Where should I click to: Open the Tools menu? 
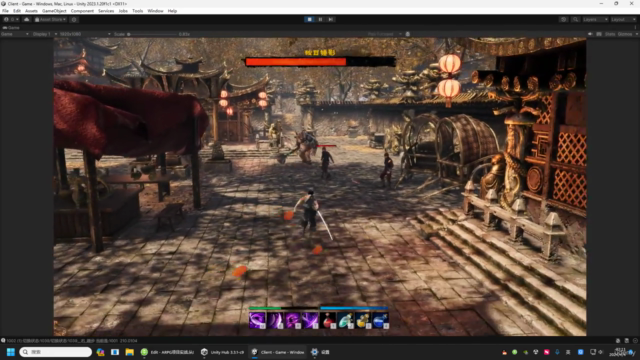click(138, 11)
